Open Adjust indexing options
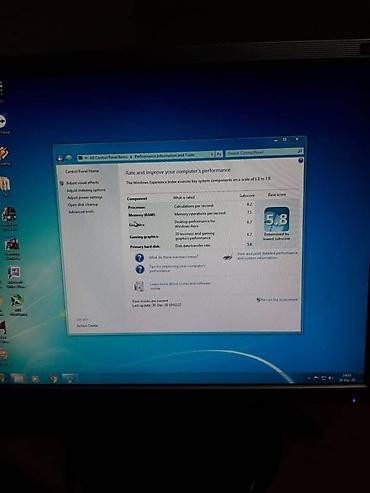 (86, 190)
